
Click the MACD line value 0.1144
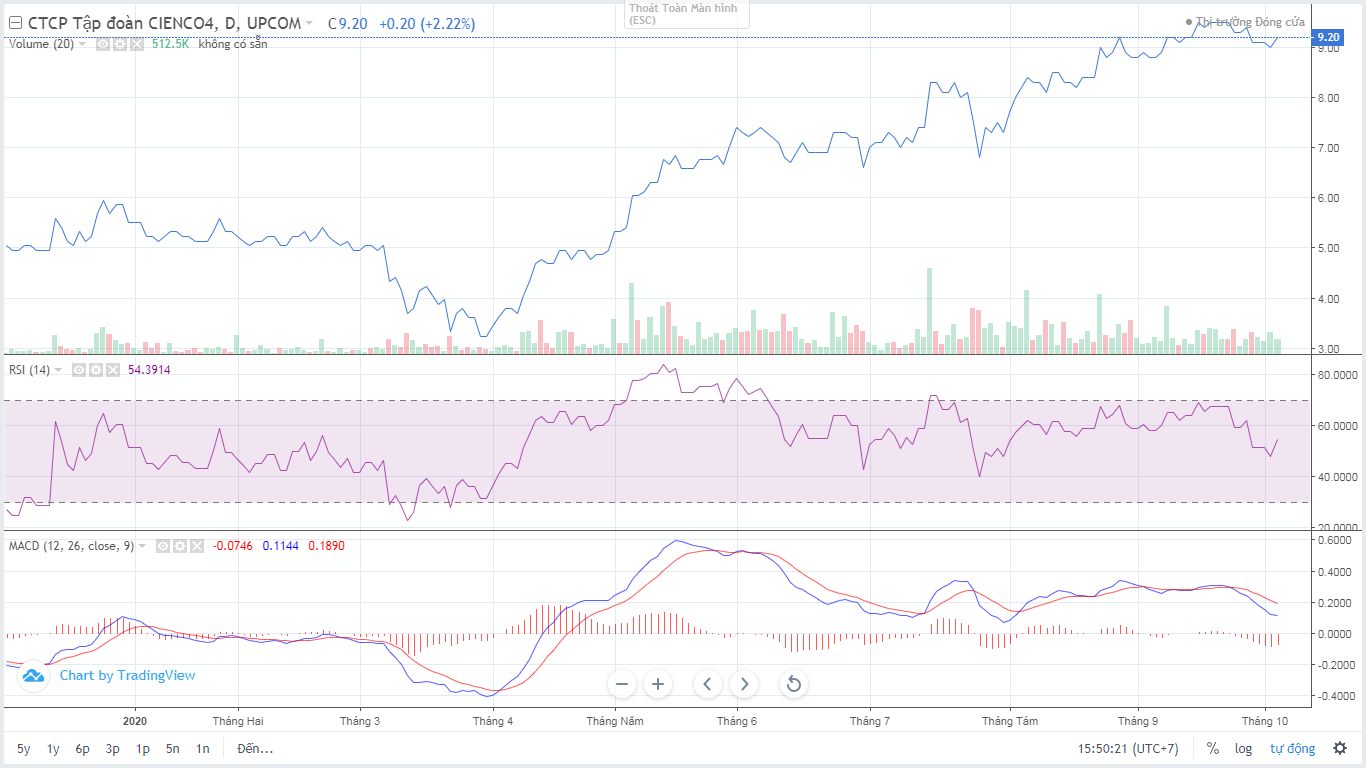click(x=280, y=546)
